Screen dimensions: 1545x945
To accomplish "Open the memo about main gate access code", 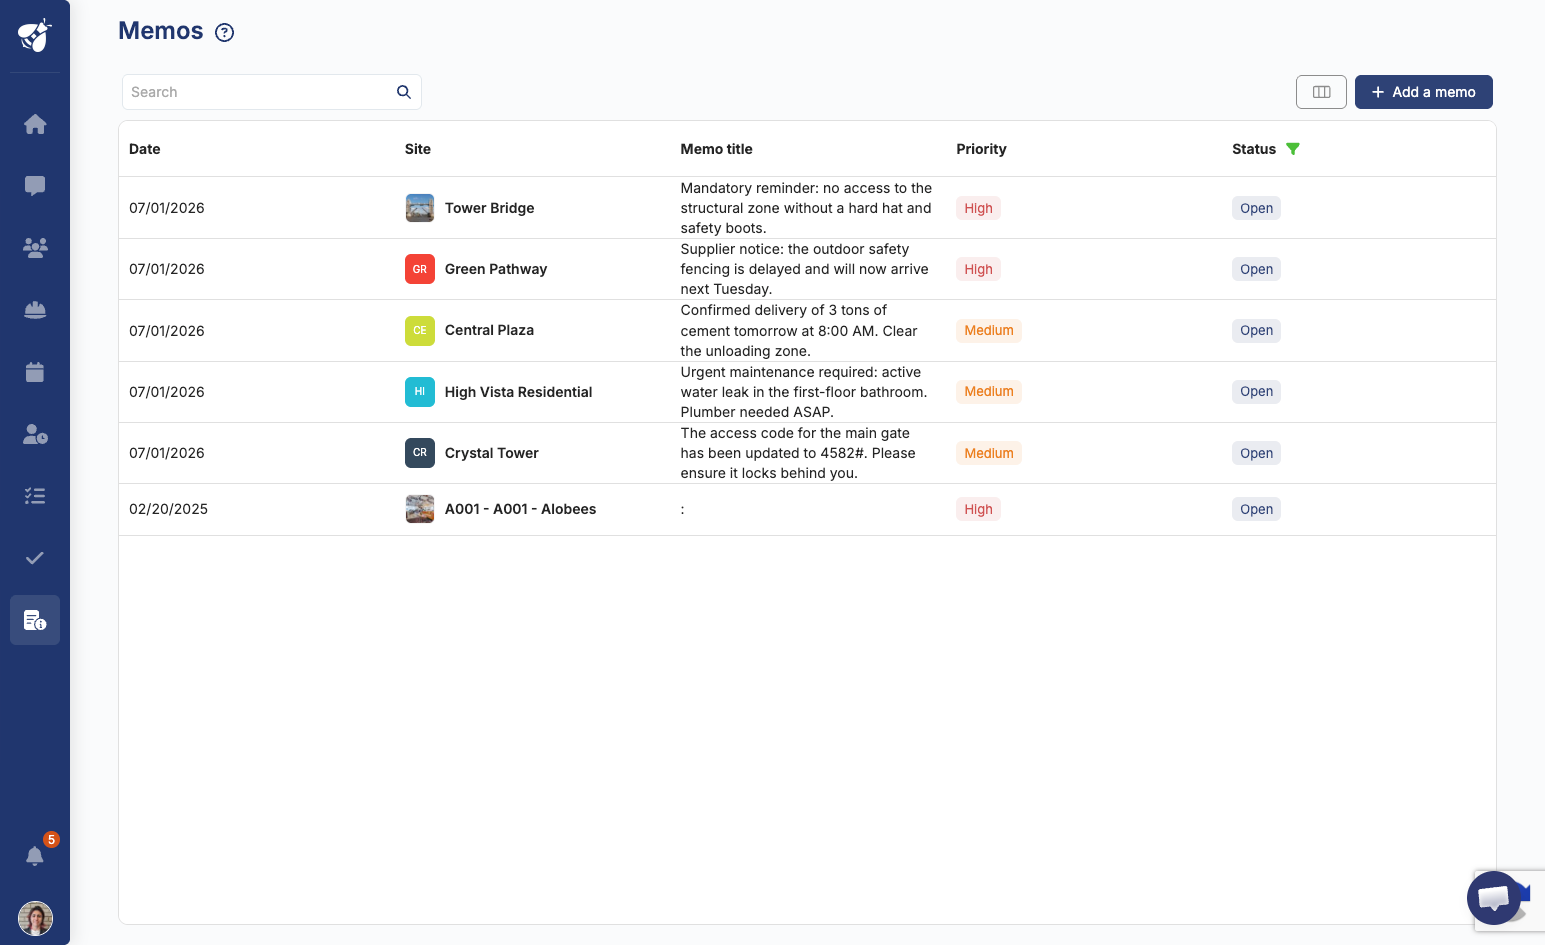I will 798,453.
